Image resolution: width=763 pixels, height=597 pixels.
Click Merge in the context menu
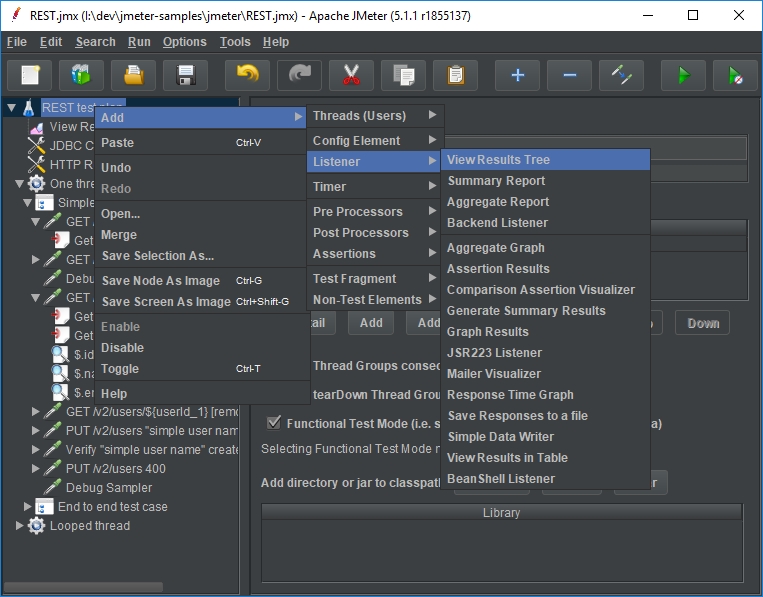coord(202,235)
